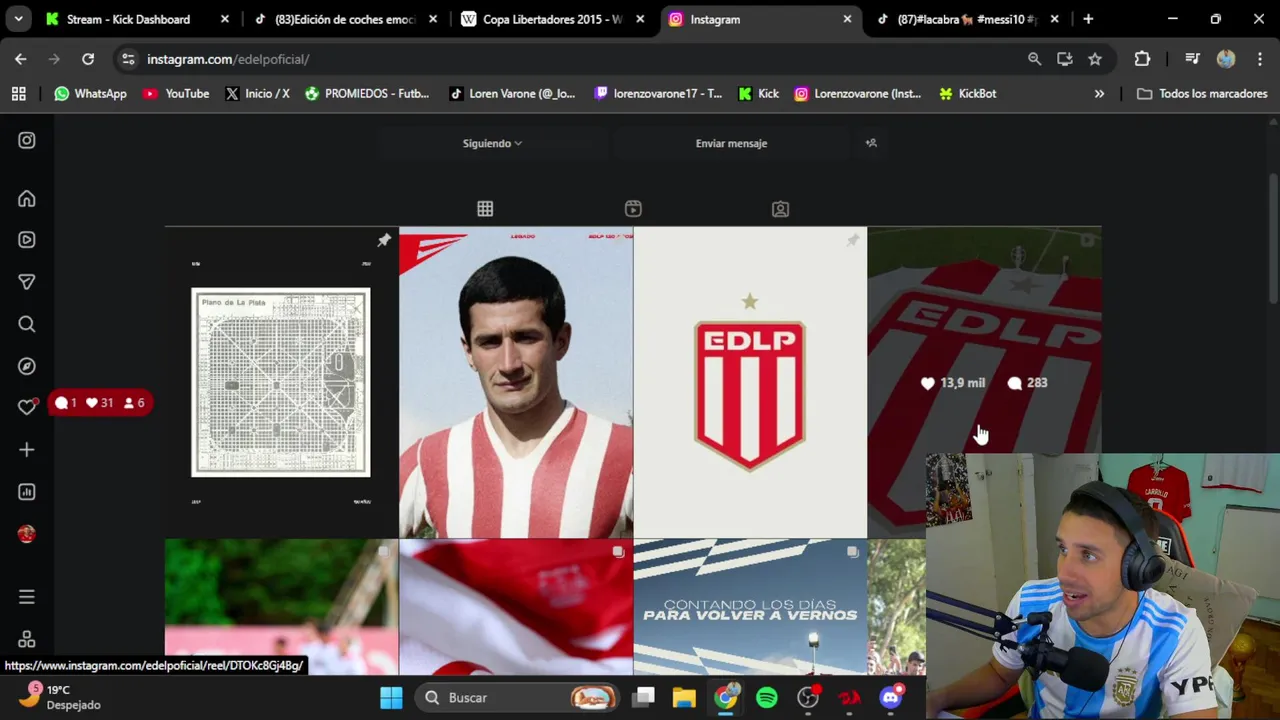This screenshot has height=720, width=1280.
Task: Switch to the reels profile tab
Action: click(x=633, y=209)
